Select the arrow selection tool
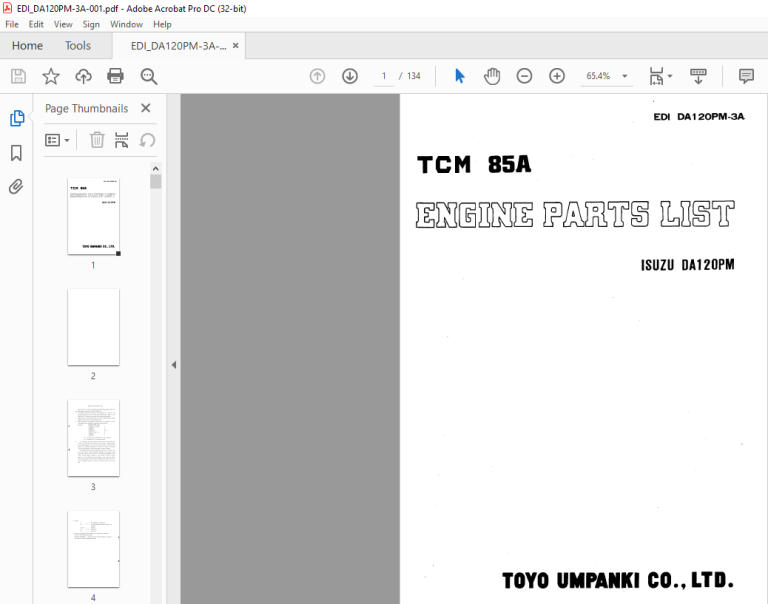Image resolution: width=768 pixels, height=604 pixels. click(x=459, y=76)
